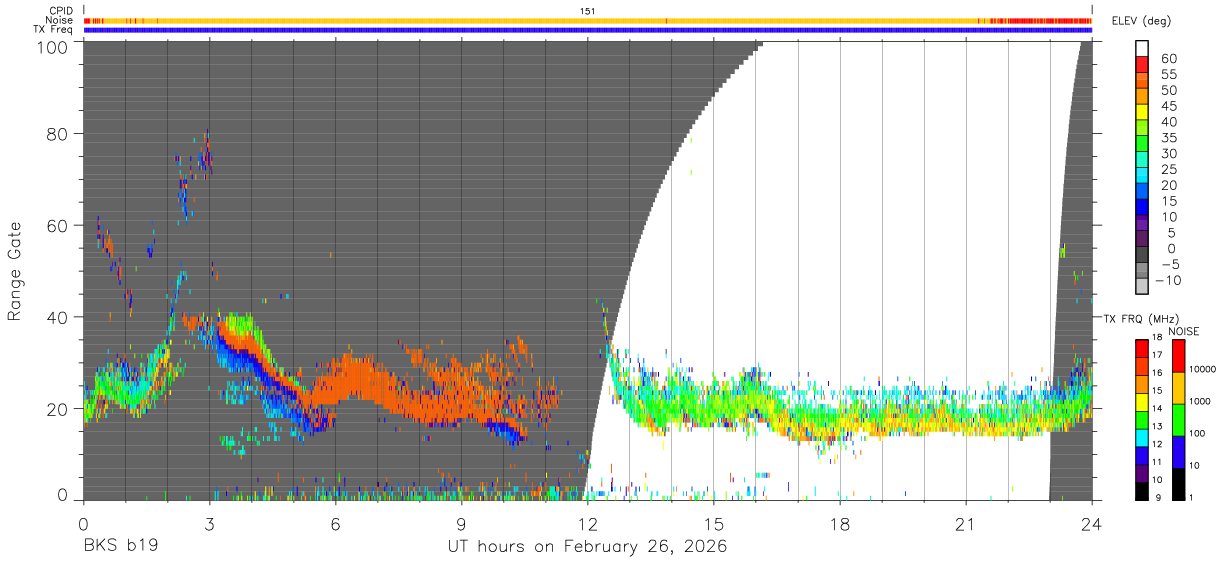
Task: Click elevation legend value 45
Action: pyautogui.click(x=1169, y=106)
